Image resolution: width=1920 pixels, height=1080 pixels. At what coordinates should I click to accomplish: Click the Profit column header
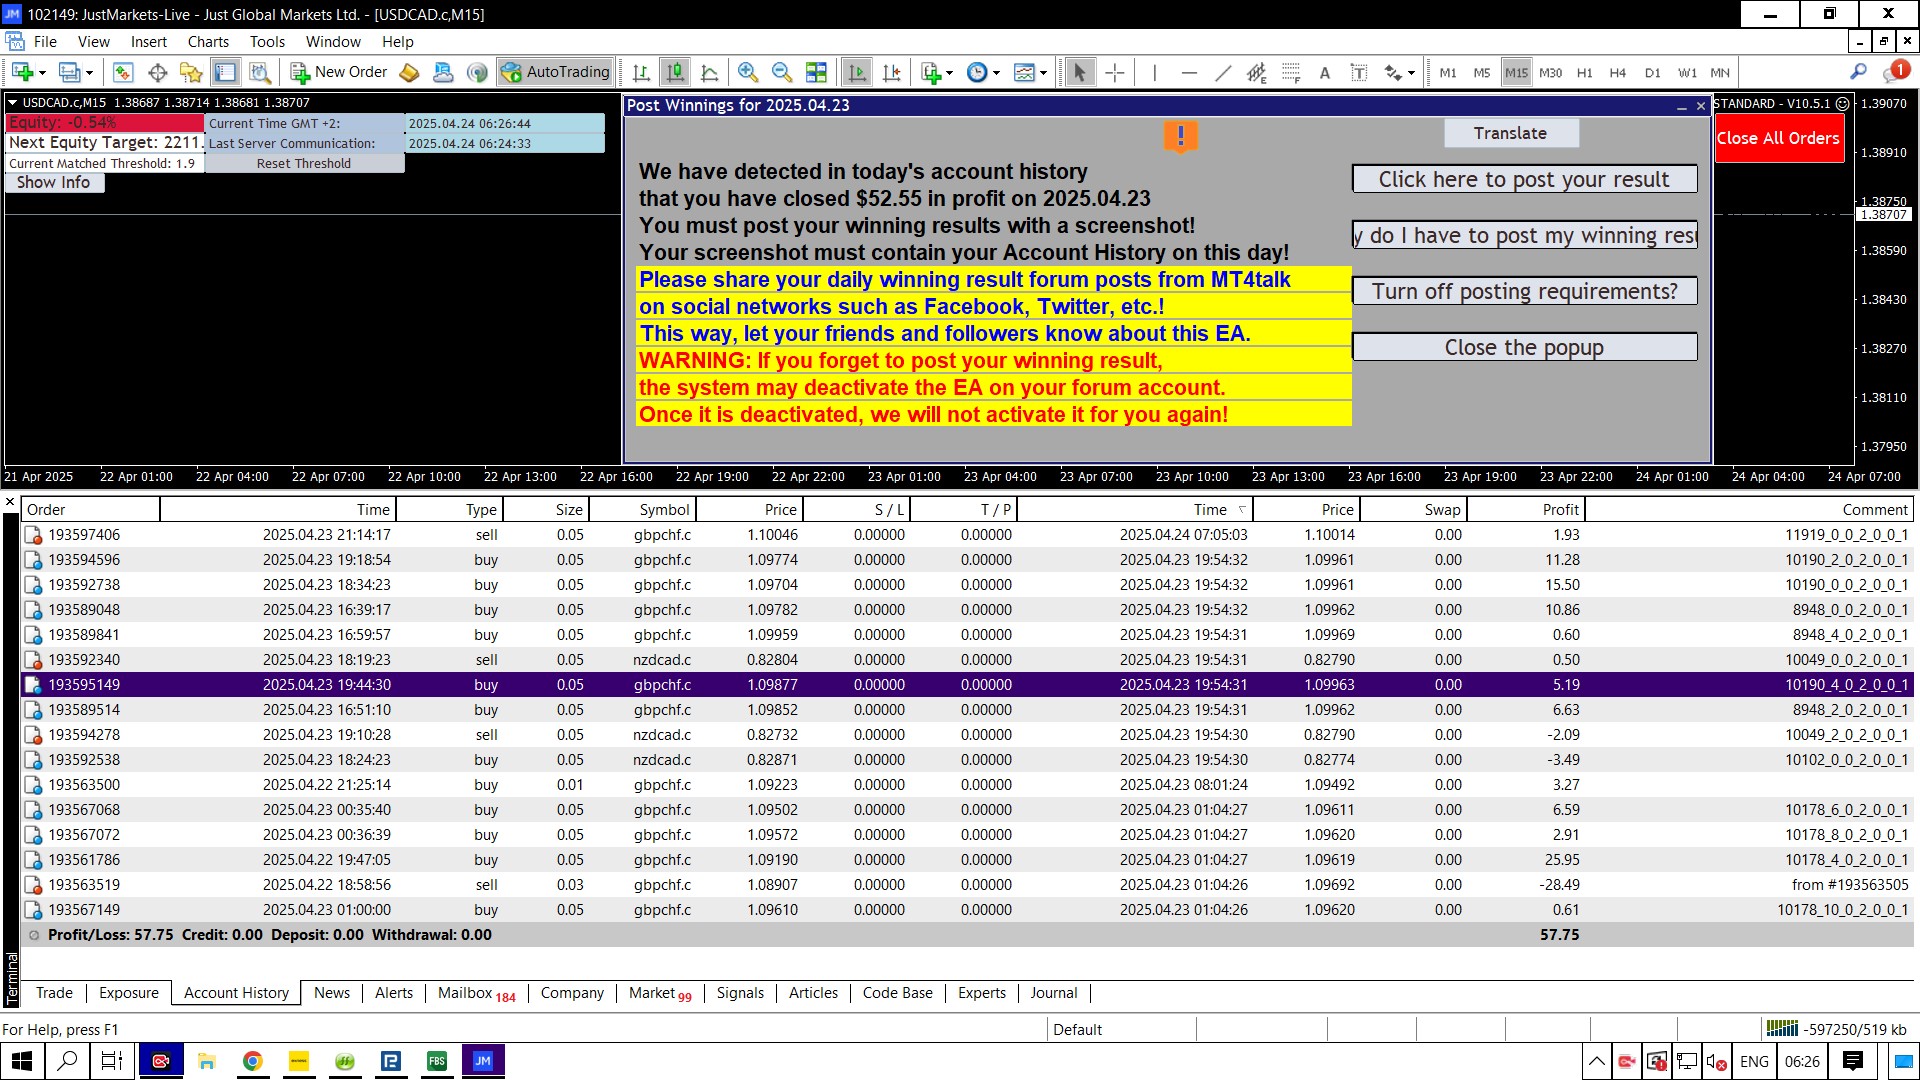(x=1560, y=509)
